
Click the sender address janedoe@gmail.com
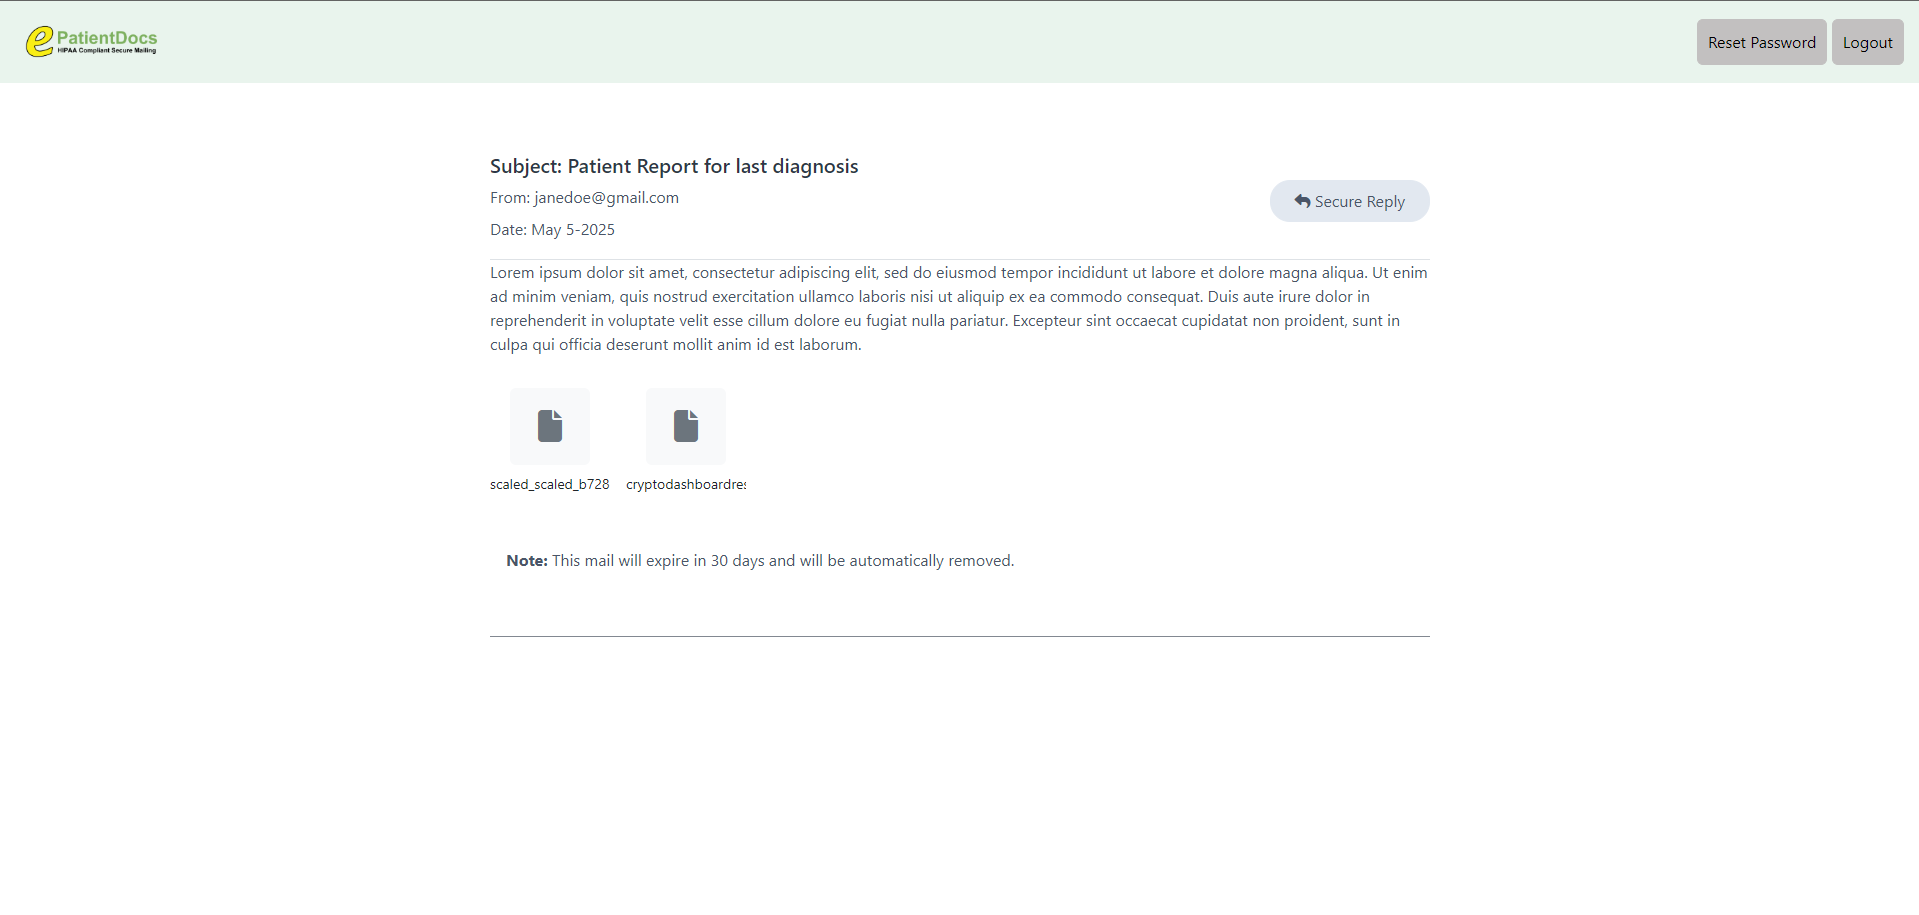pos(606,198)
